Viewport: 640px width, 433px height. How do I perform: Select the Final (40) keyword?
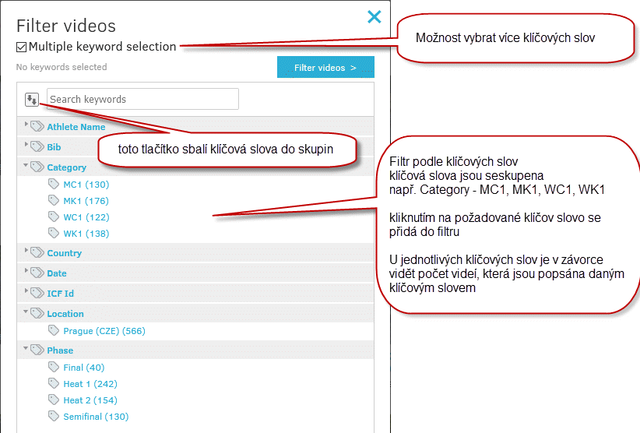pos(84,367)
